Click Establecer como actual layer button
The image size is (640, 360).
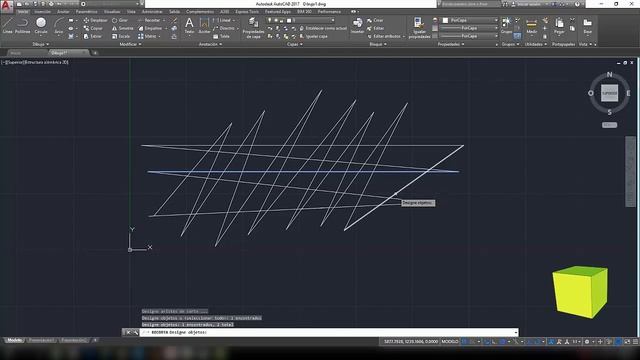323,28
